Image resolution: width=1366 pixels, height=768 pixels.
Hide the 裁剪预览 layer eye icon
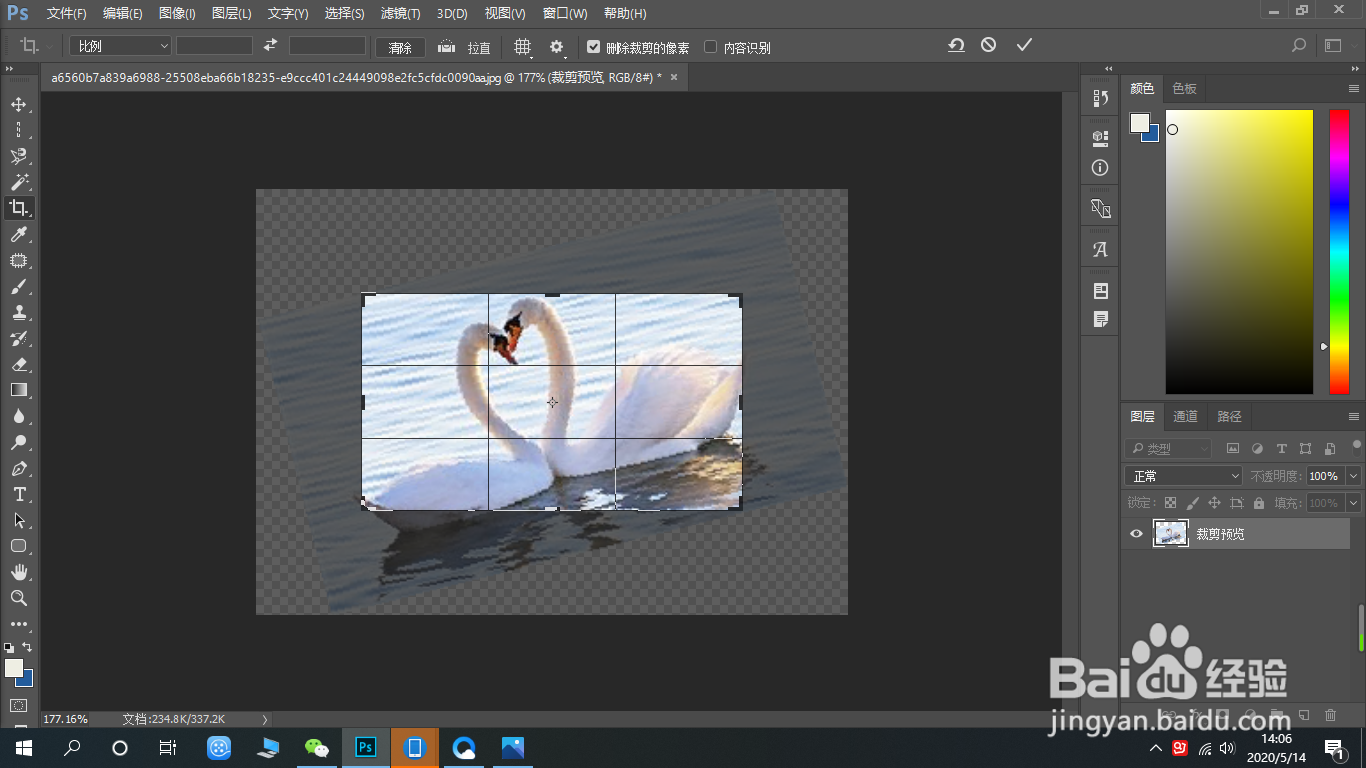point(1136,534)
